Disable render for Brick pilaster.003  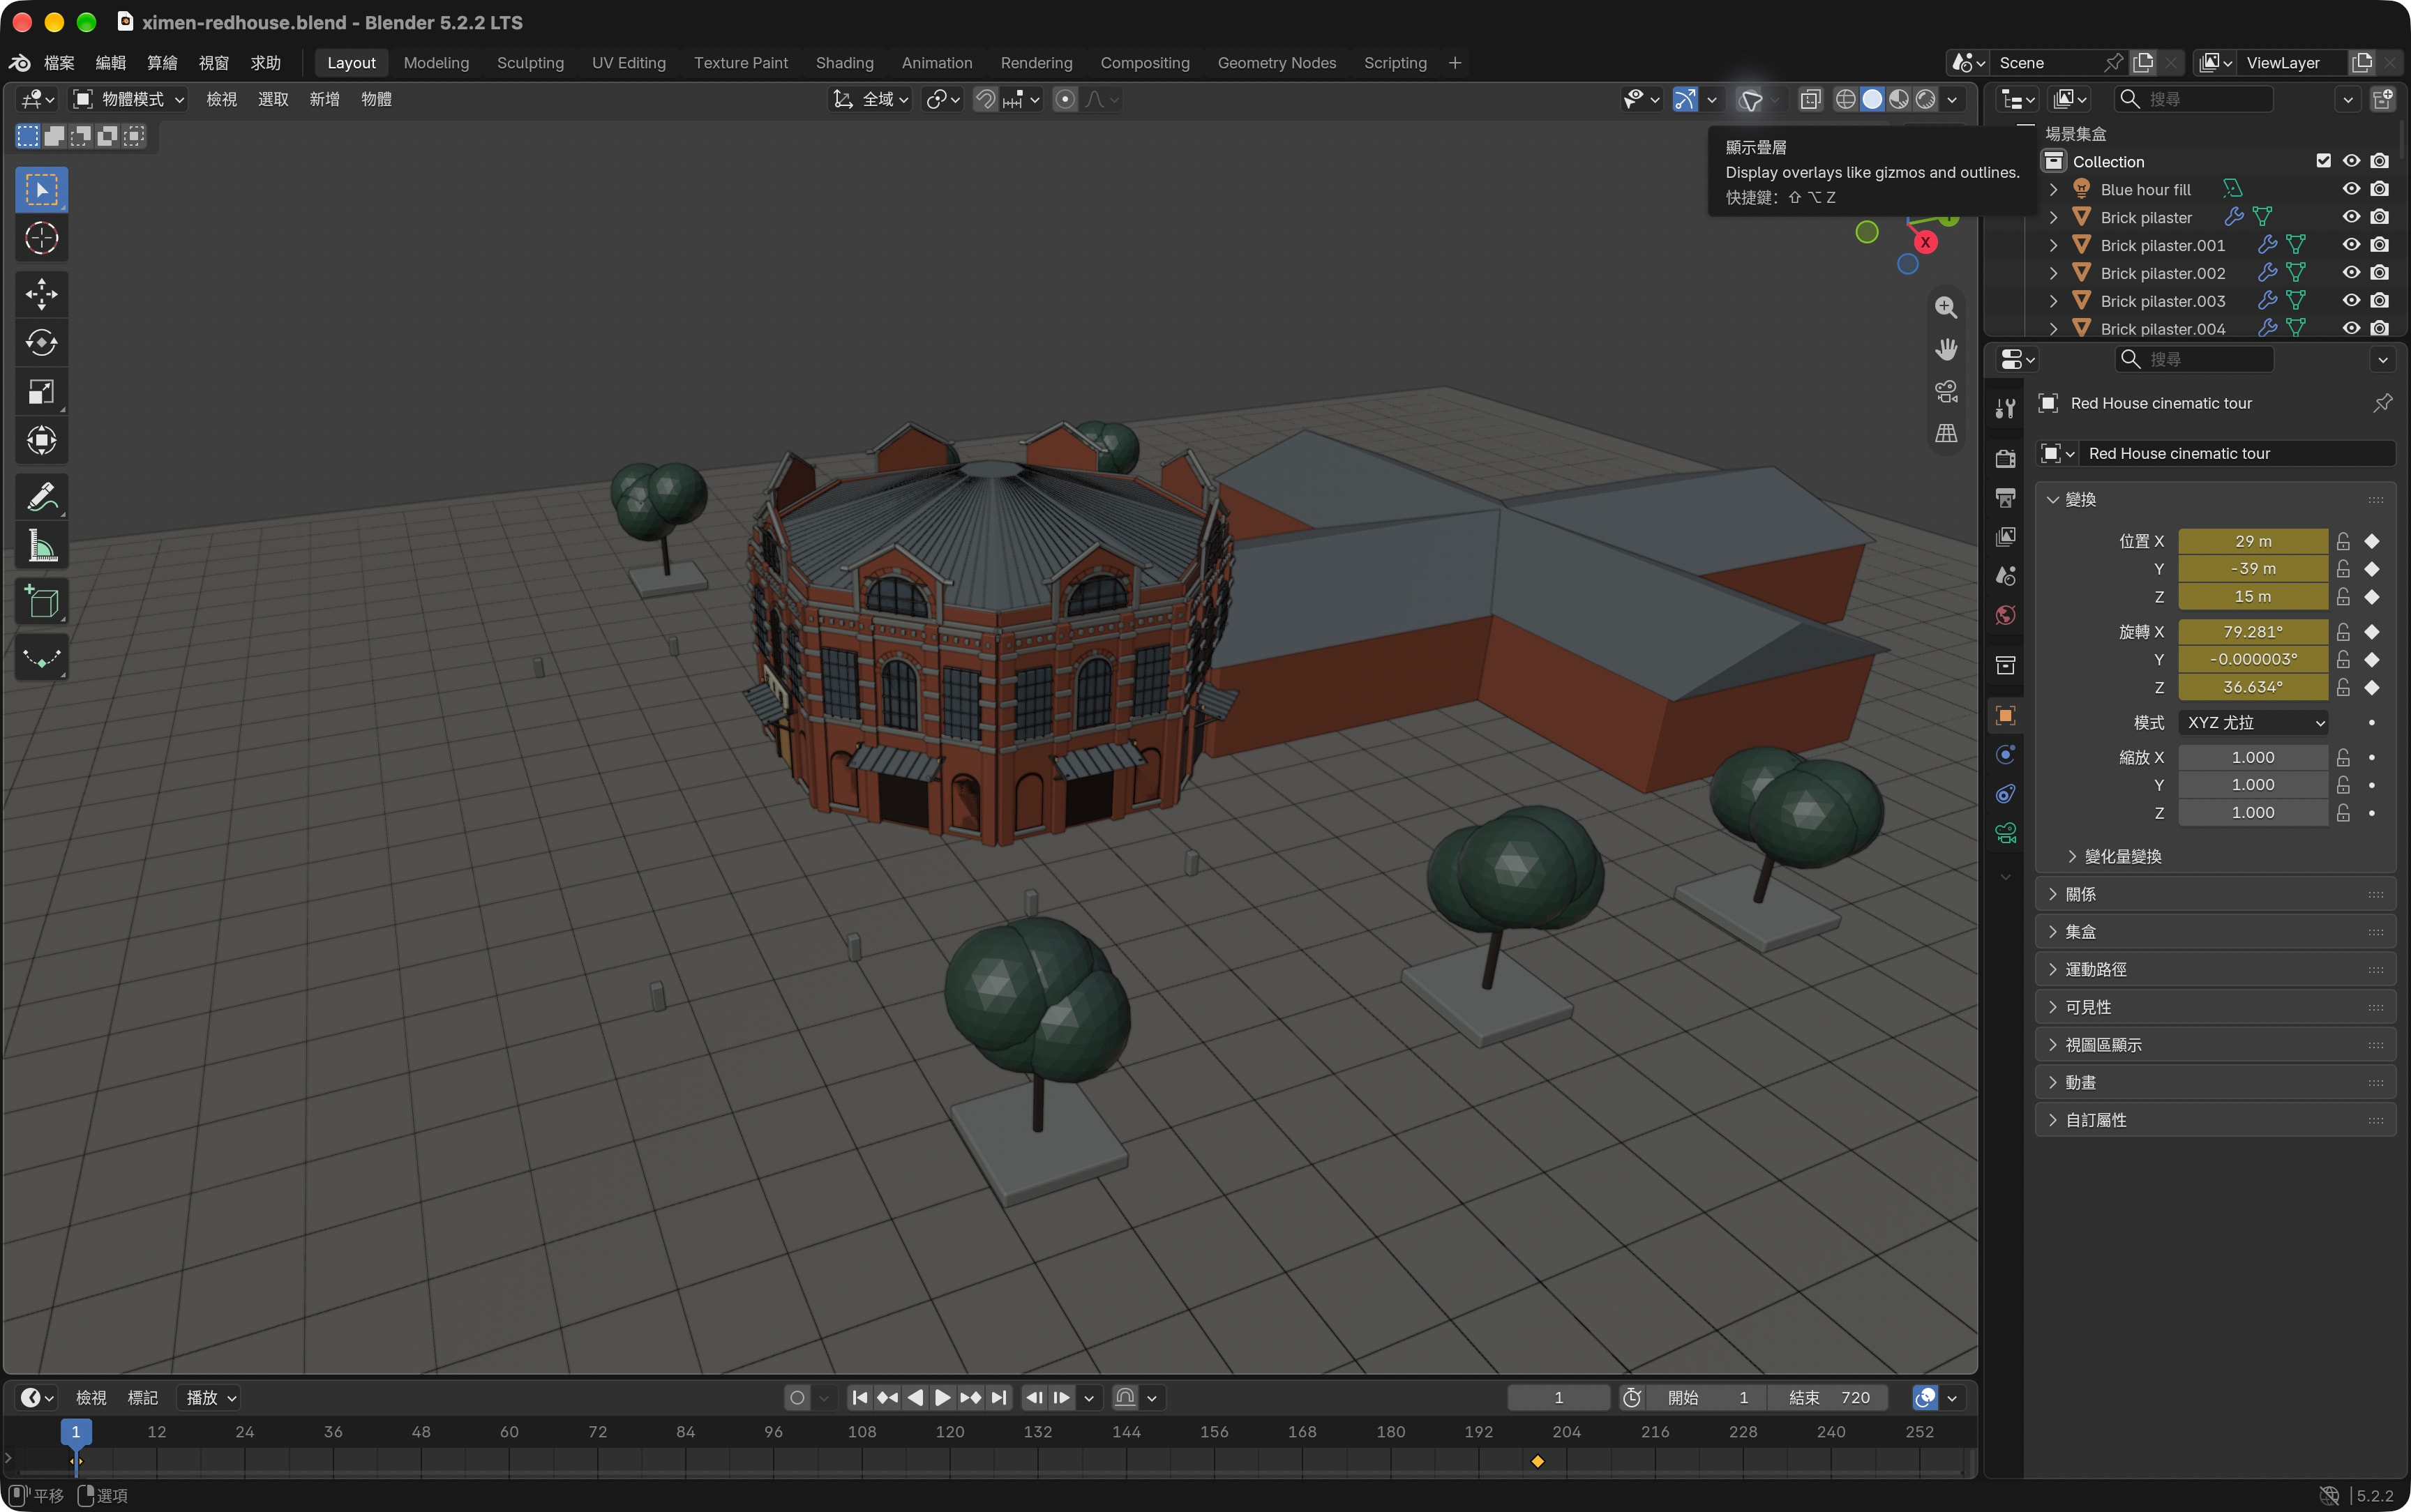2379,301
